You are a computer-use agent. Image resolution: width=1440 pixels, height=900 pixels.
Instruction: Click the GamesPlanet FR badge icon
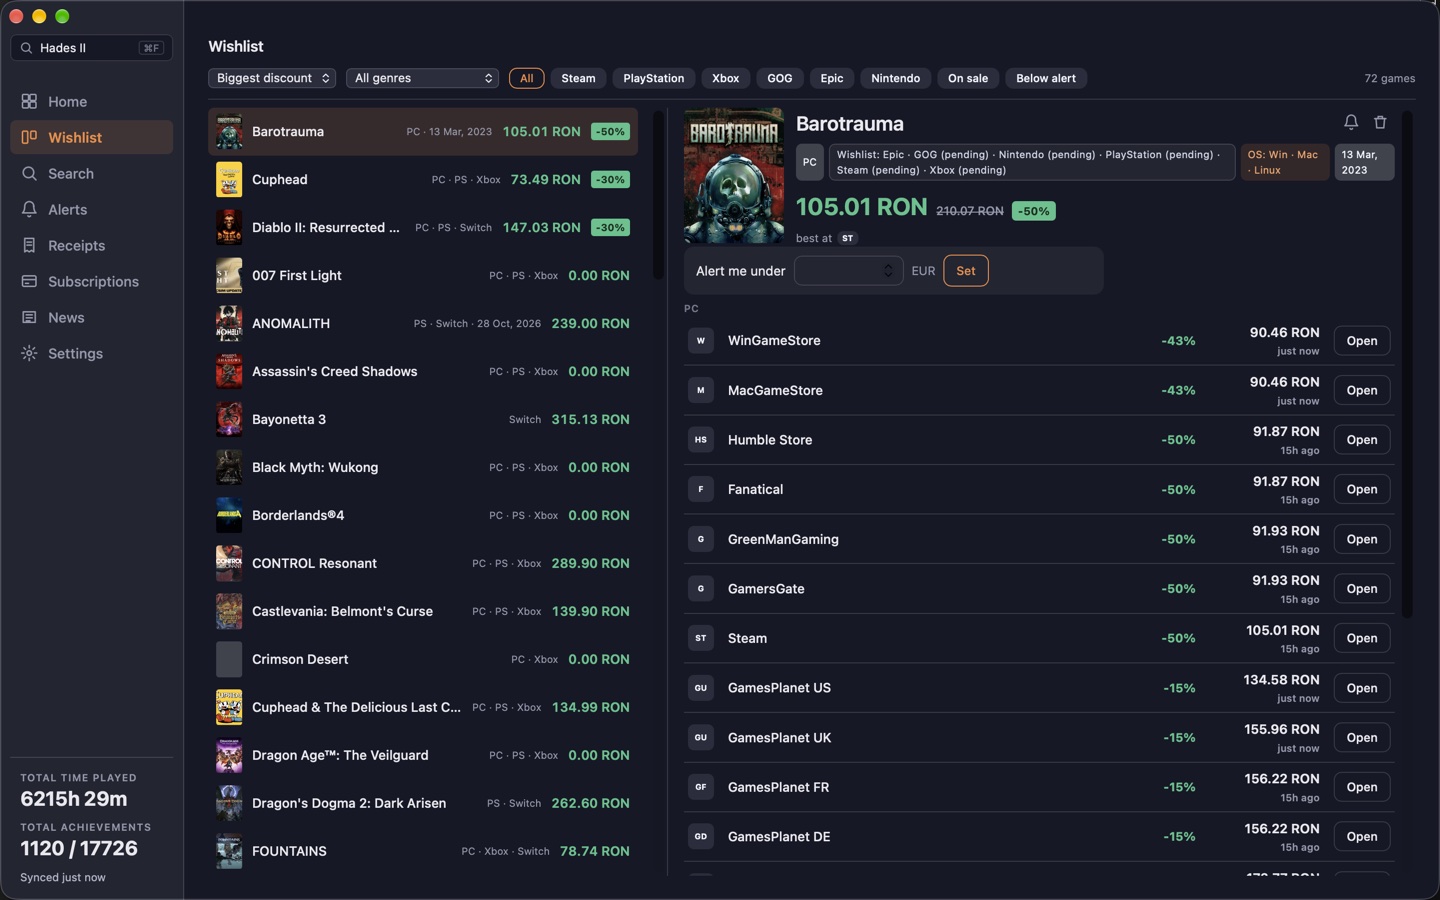click(701, 787)
